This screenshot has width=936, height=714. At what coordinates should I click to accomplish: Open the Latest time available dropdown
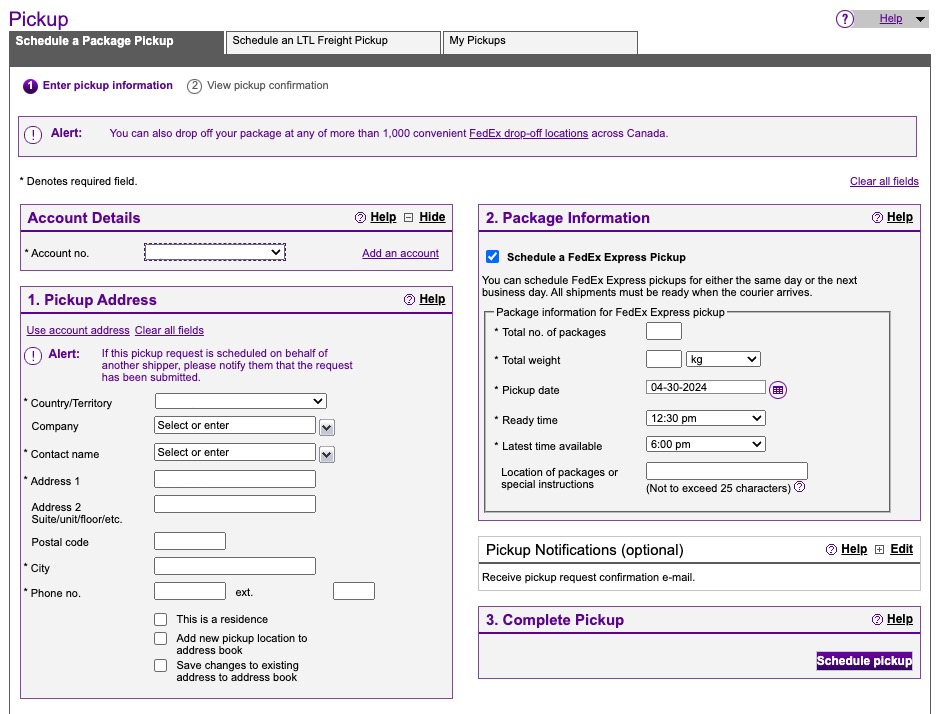click(x=706, y=444)
